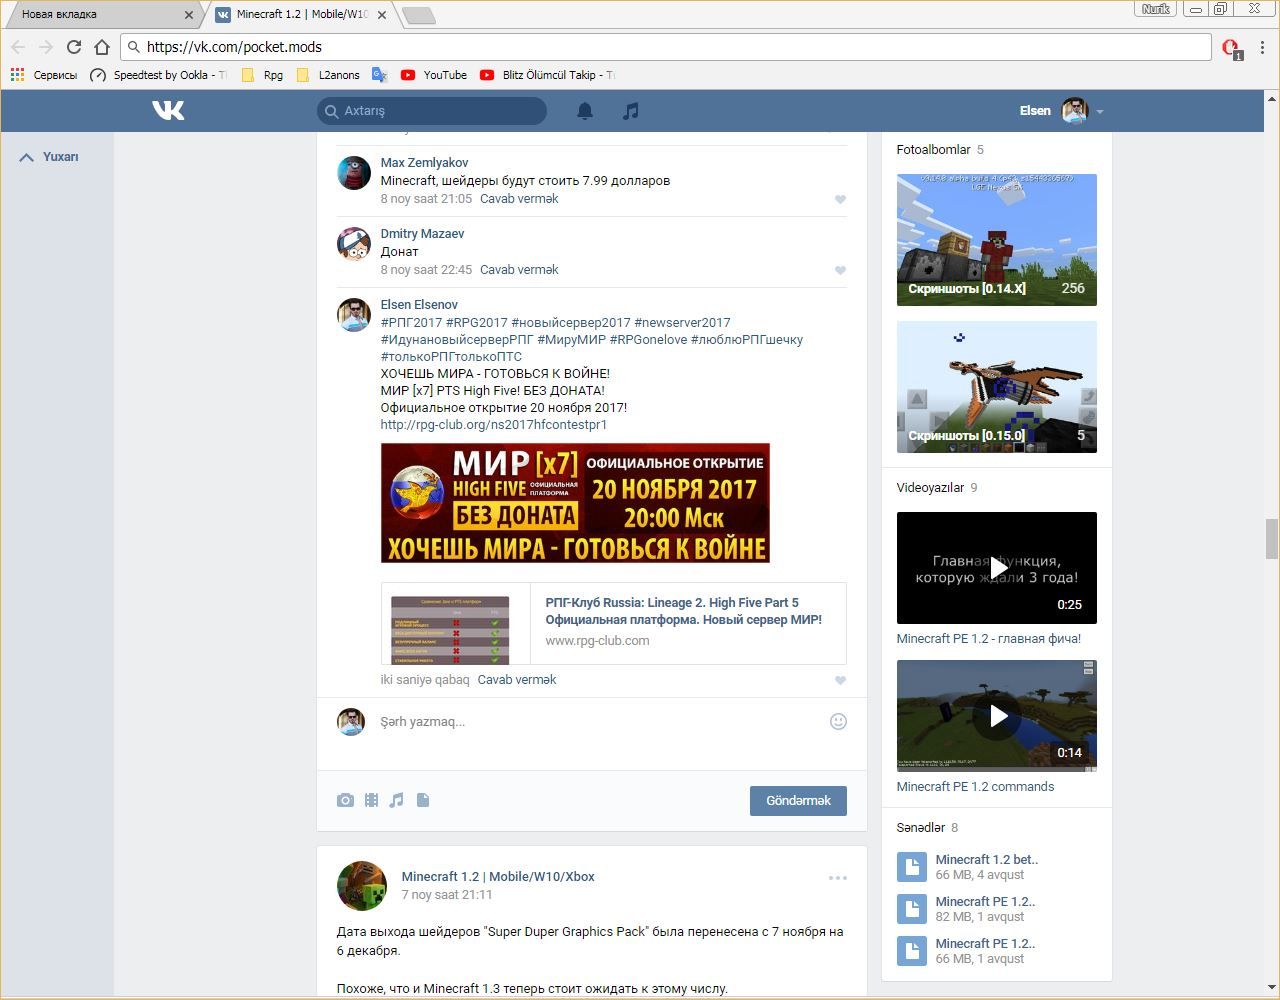Open the L2anons bookmarks folder

pos(328,75)
